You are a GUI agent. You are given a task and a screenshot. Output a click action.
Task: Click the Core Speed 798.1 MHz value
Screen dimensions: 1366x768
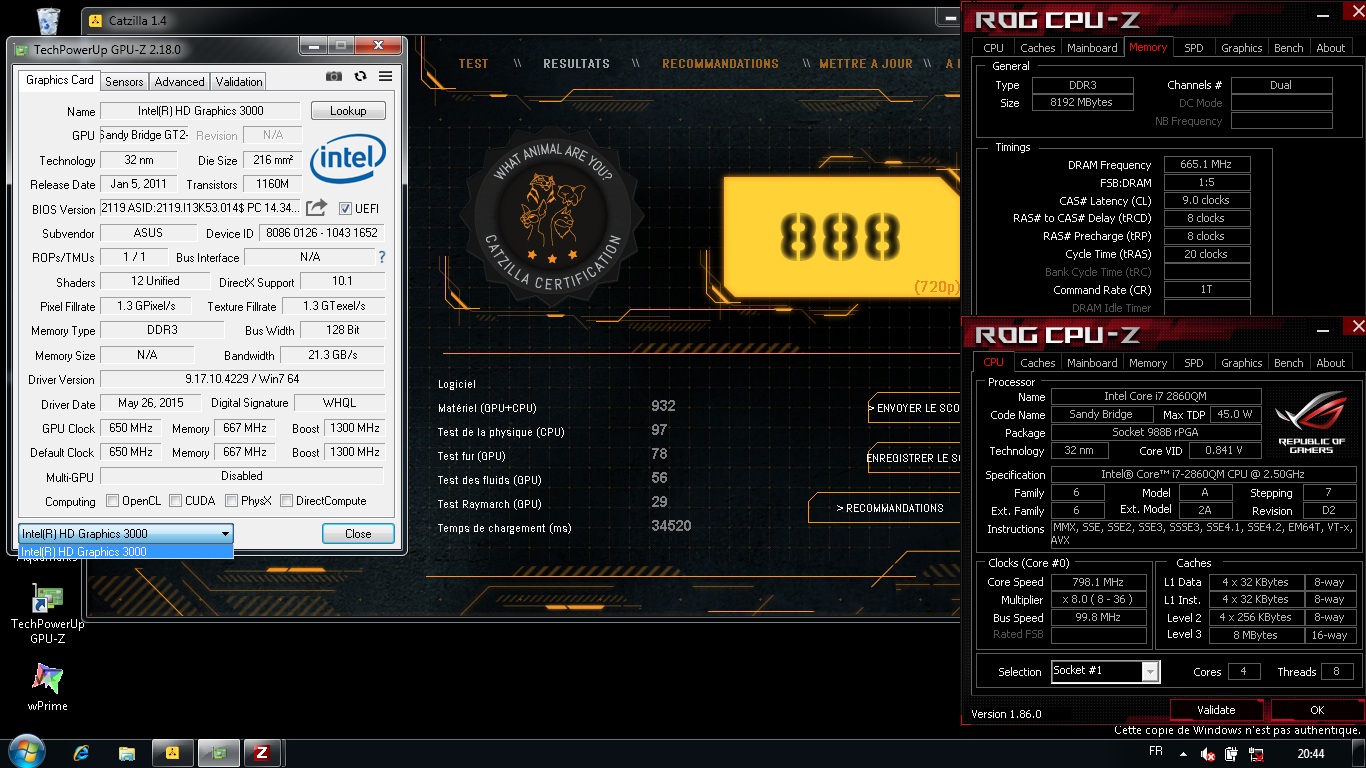(x=1097, y=582)
